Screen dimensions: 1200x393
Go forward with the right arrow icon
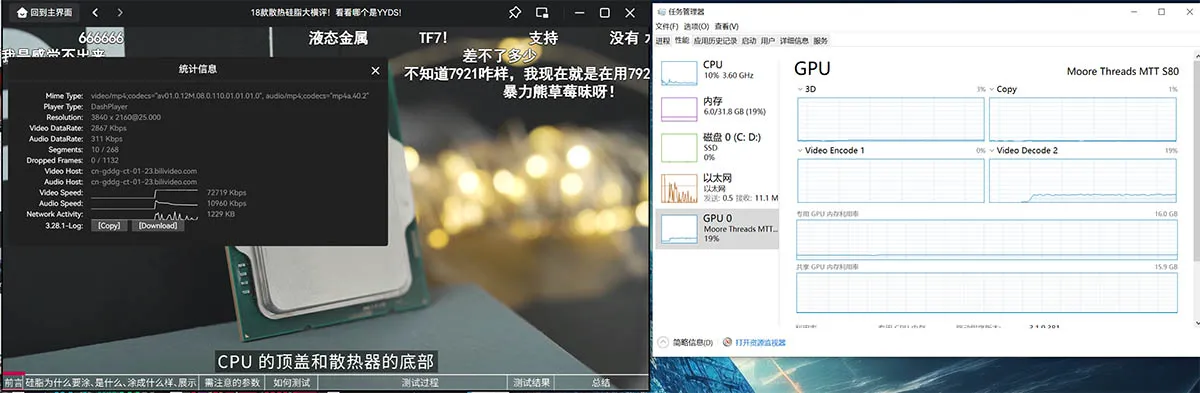click(x=120, y=12)
